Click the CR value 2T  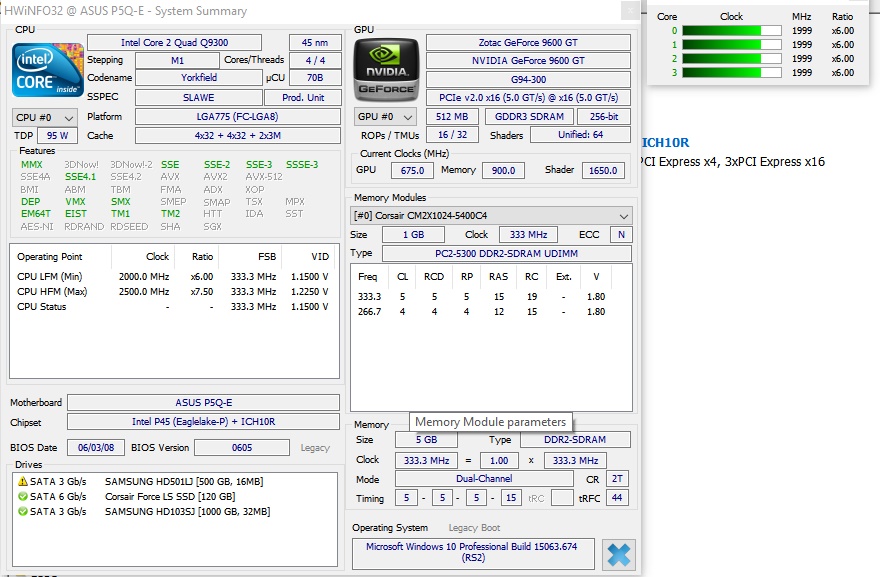(617, 479)
